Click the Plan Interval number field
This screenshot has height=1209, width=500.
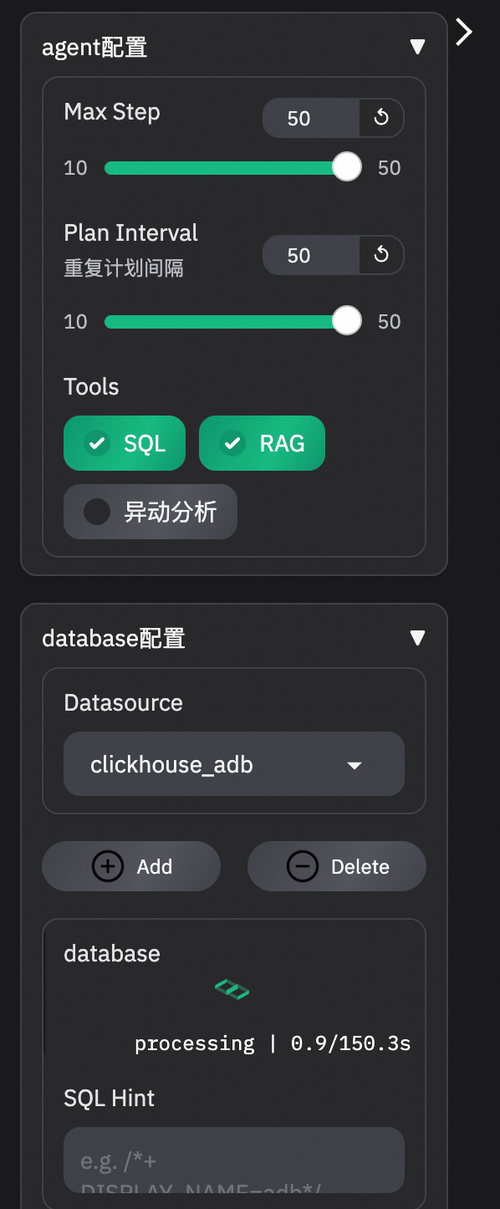tap(310, 255)
